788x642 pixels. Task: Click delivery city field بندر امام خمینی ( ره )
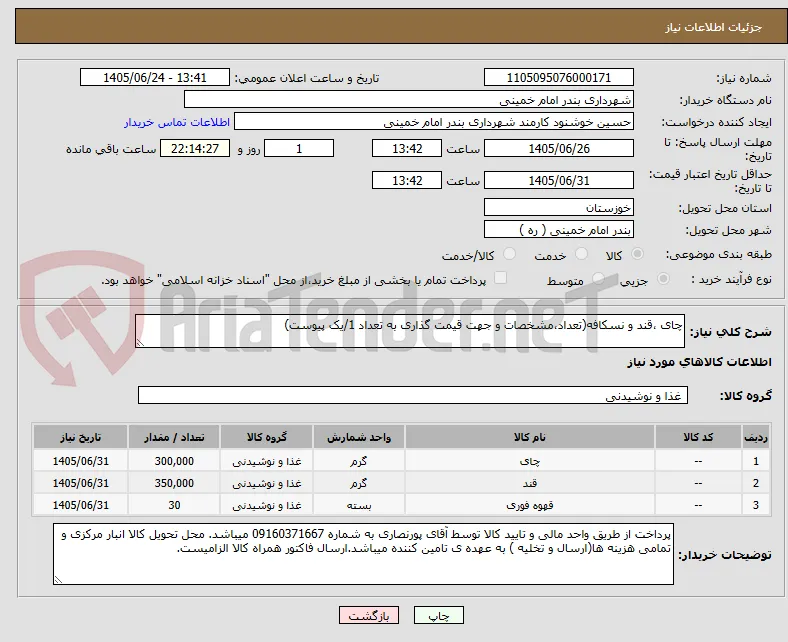click(558, 229)
